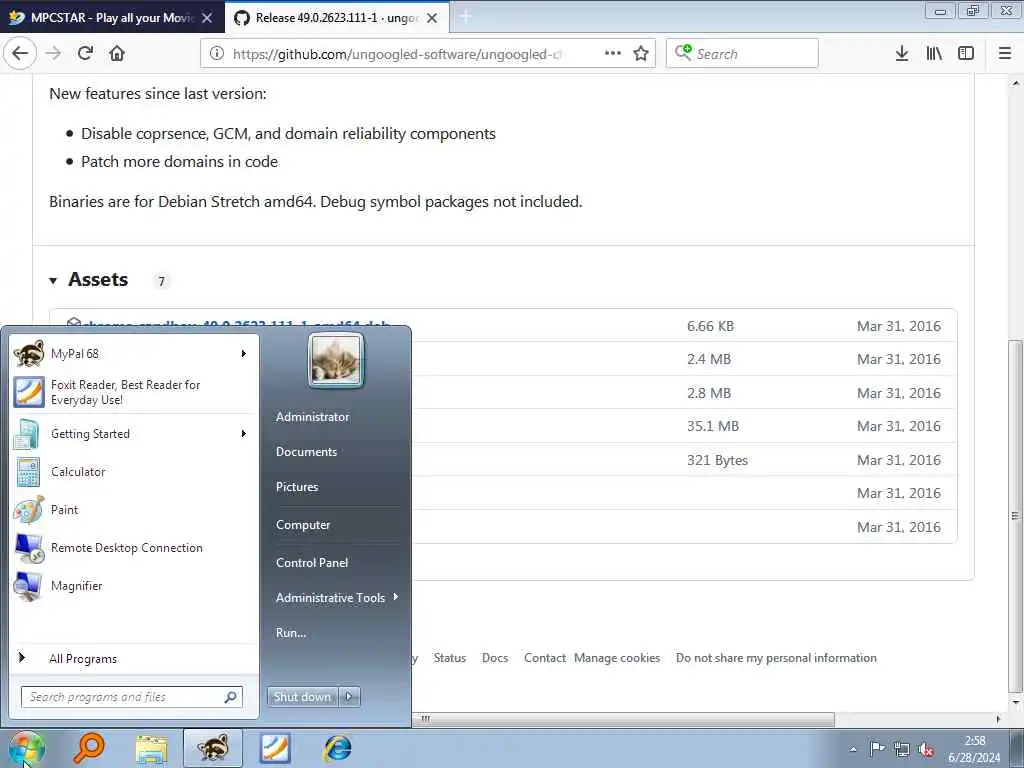Open the browser home page icon
The image size is (1024, 768).
[117, 54]
